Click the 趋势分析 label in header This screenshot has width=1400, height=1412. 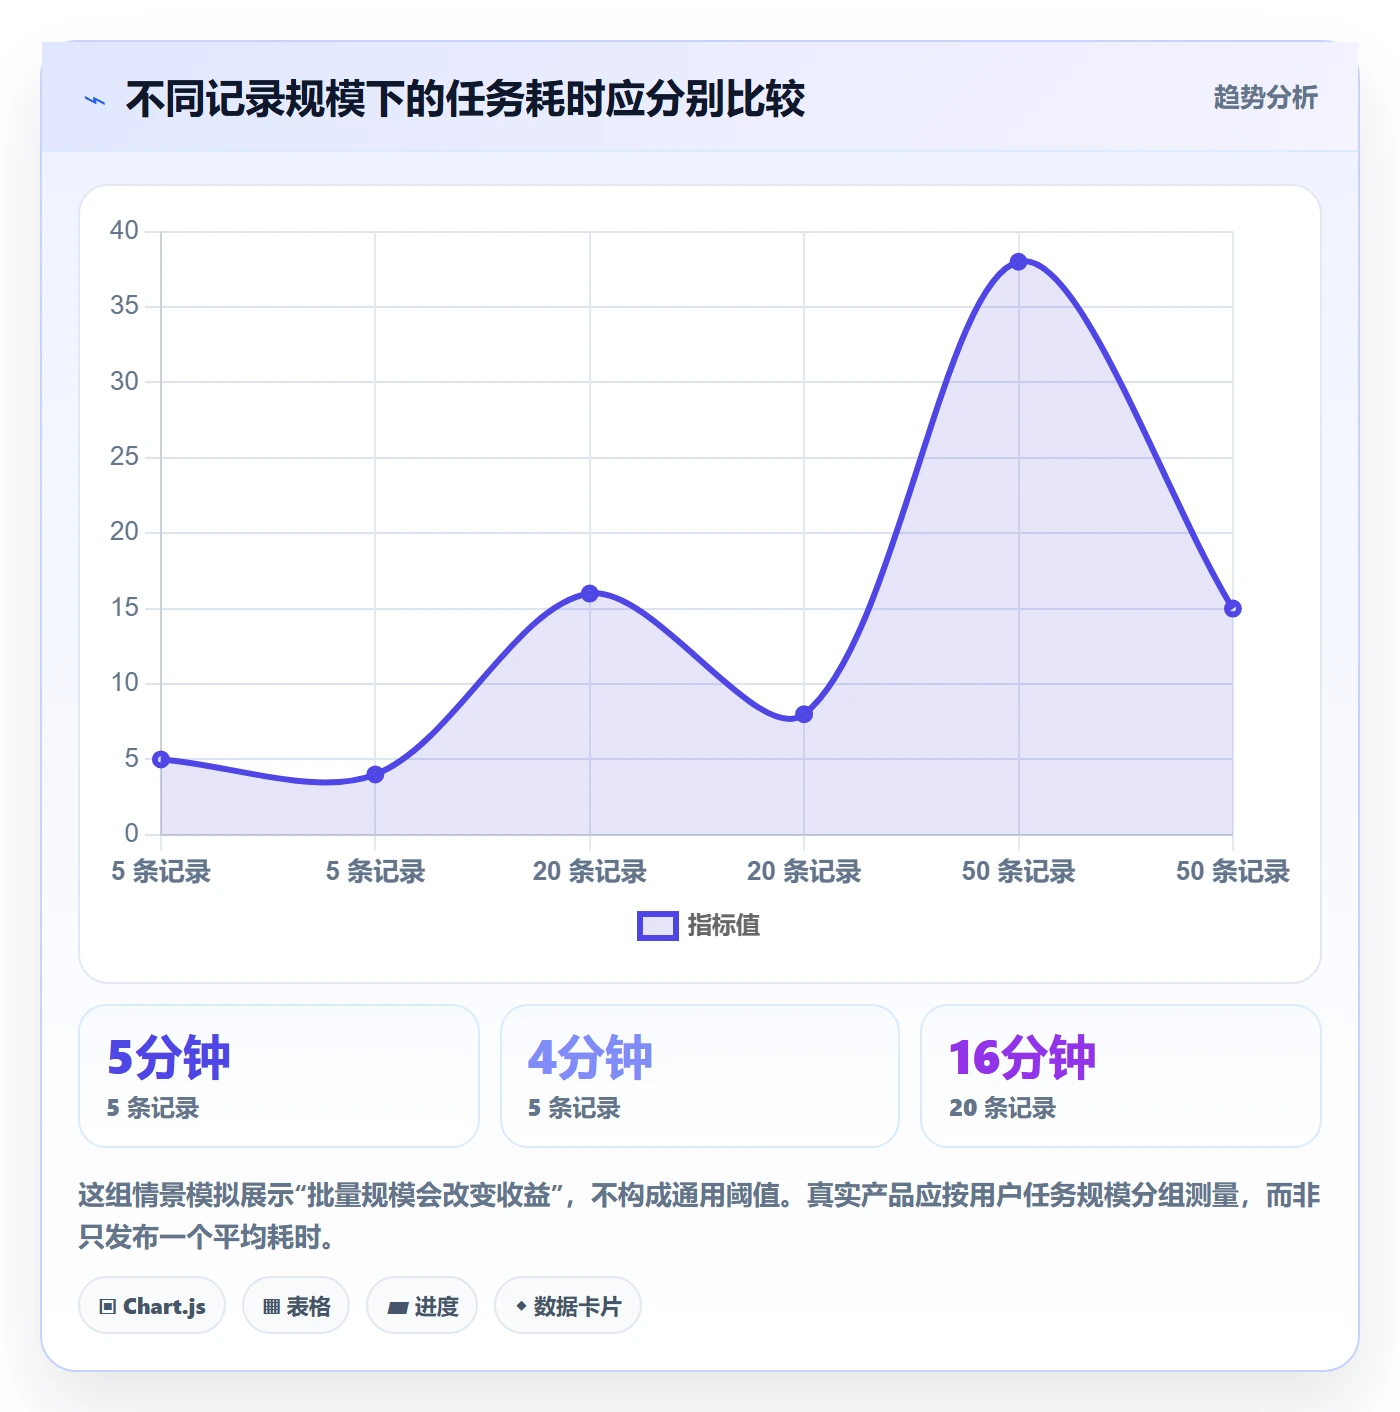(x=1265, y=97)
